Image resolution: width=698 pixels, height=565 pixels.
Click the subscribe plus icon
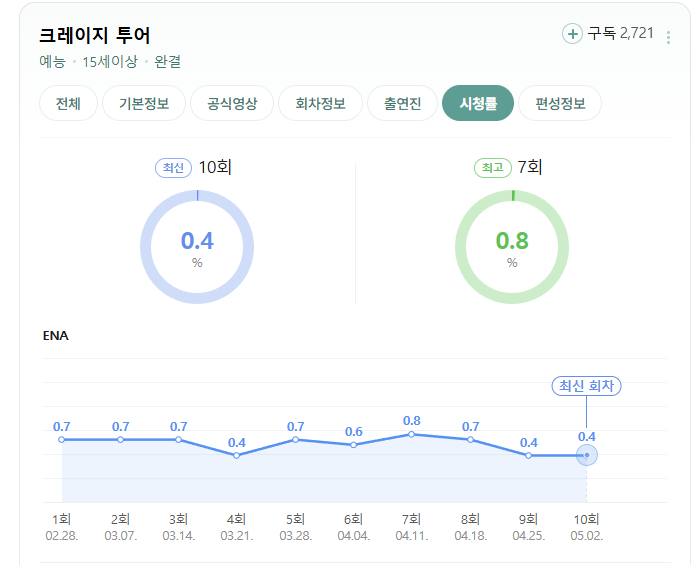pos(572,34)
